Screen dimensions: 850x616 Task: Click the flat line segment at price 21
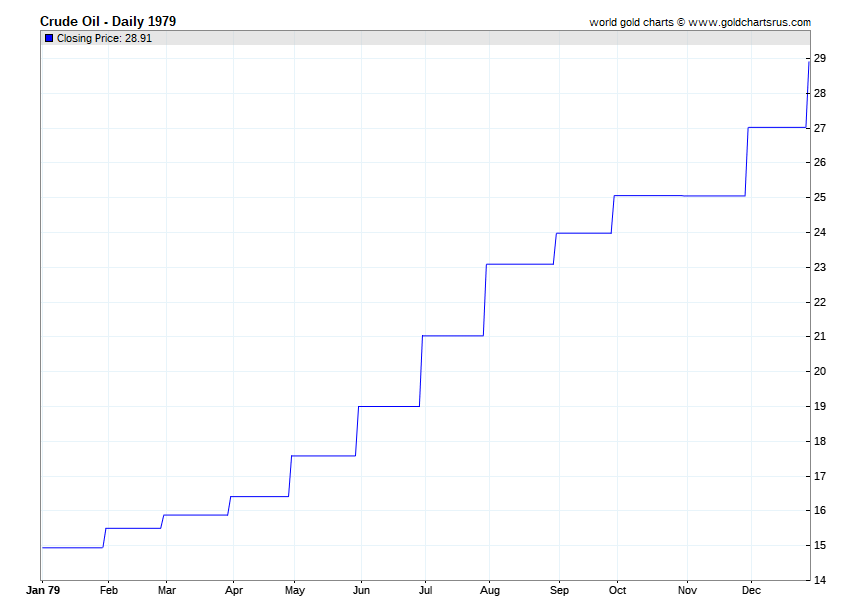pyautogui.click(x=453, y=336)
